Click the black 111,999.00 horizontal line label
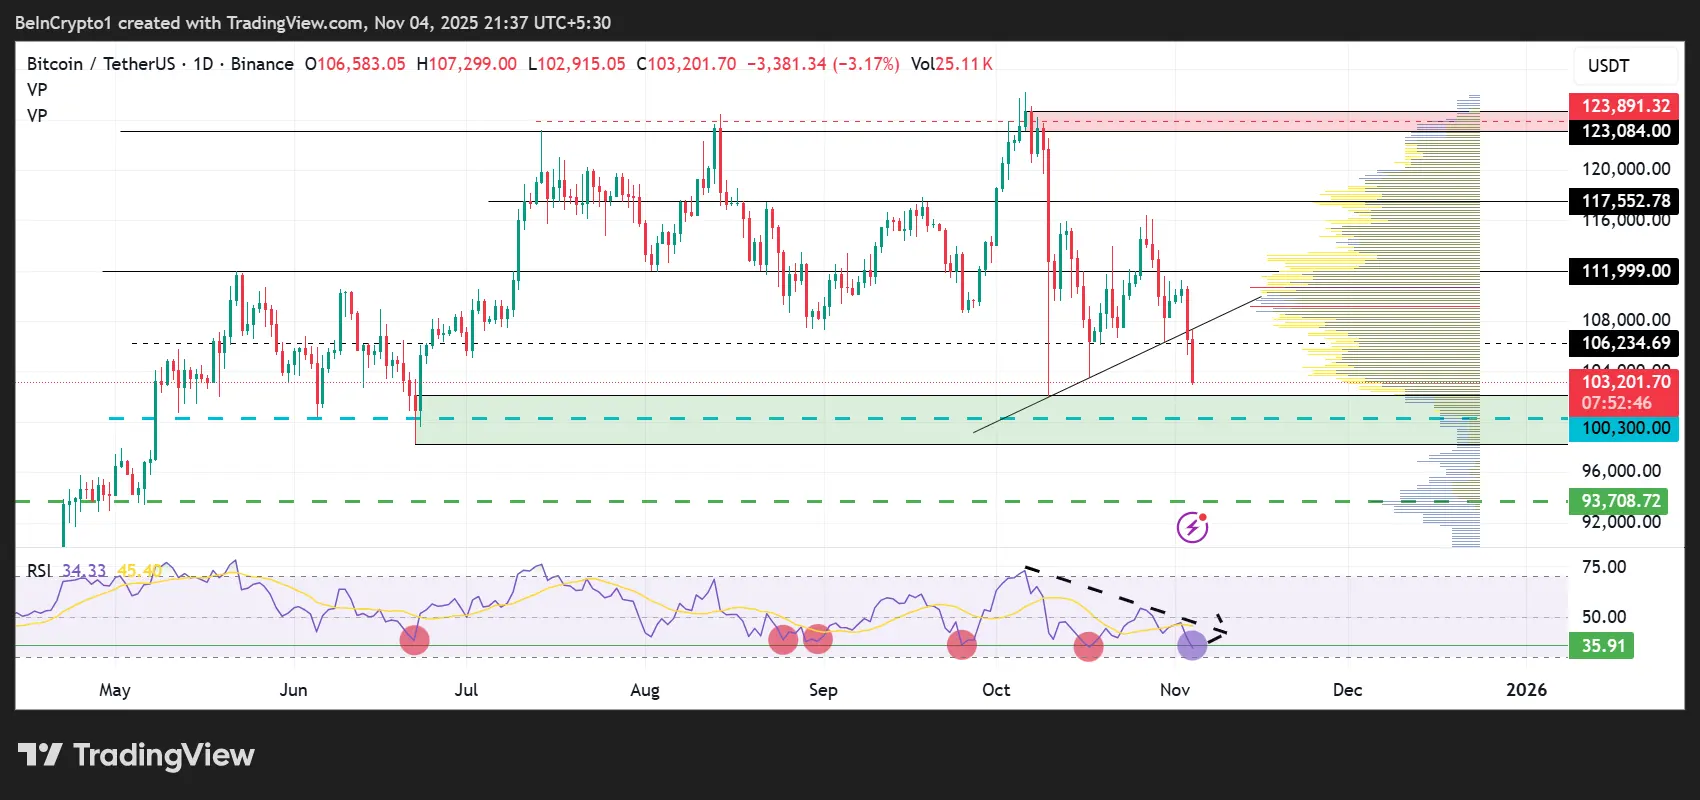 coord(1624,271)
